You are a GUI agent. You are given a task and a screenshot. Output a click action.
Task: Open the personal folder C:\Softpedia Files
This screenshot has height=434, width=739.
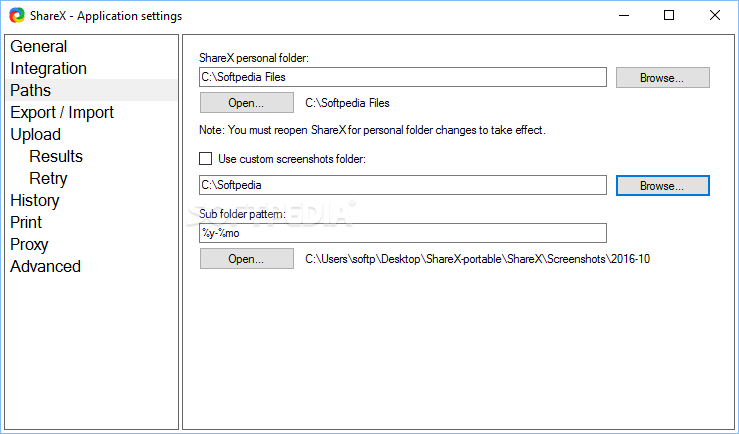(x=246, y=102)
